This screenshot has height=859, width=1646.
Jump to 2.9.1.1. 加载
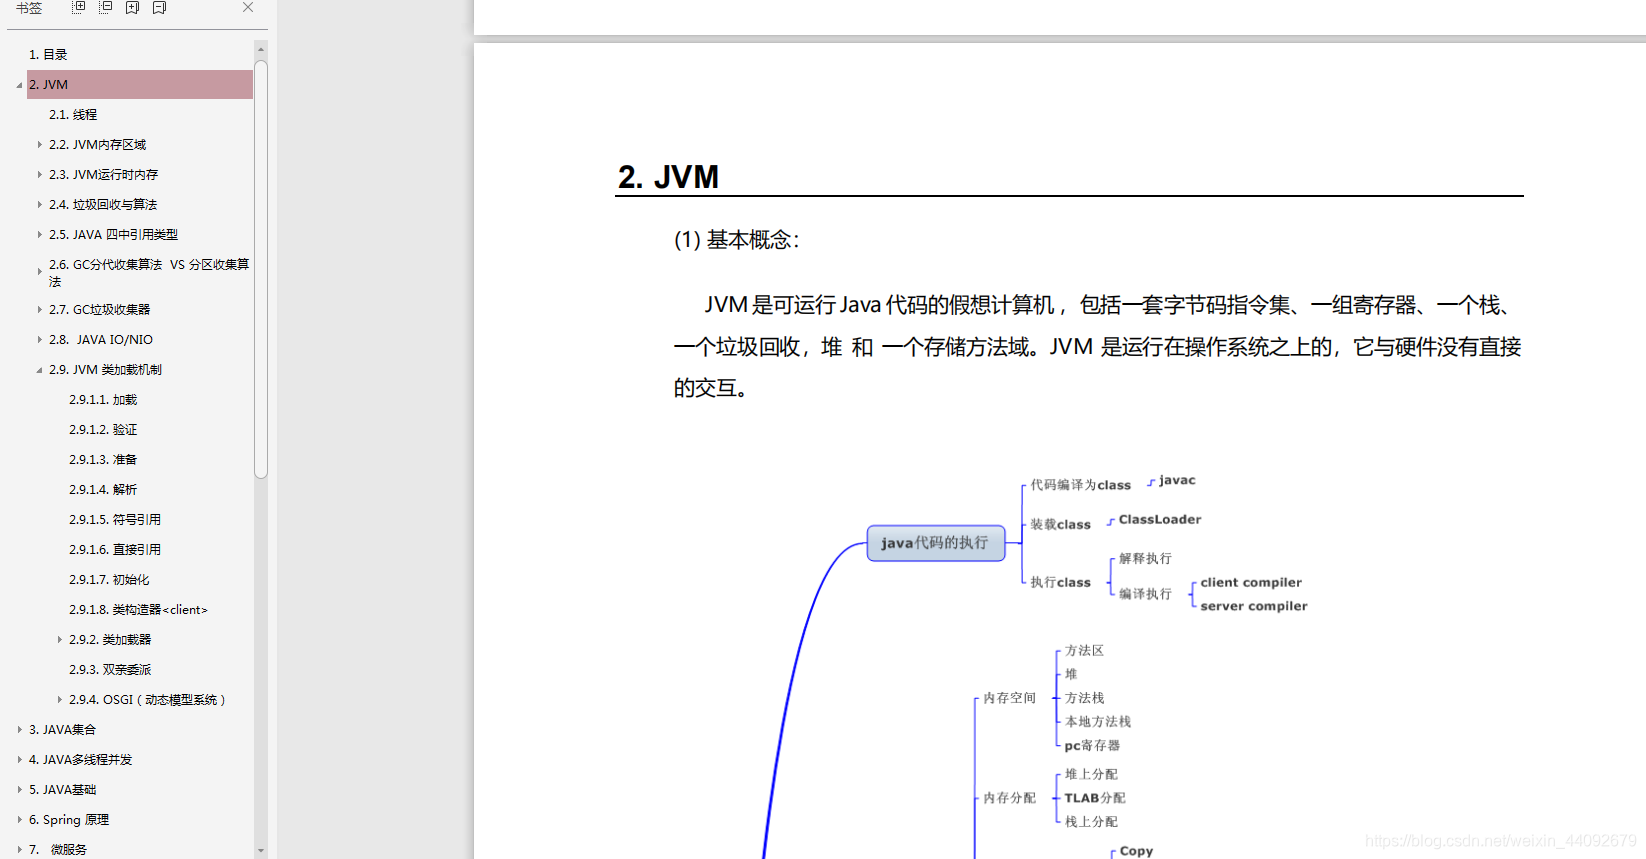click(103, 400)
